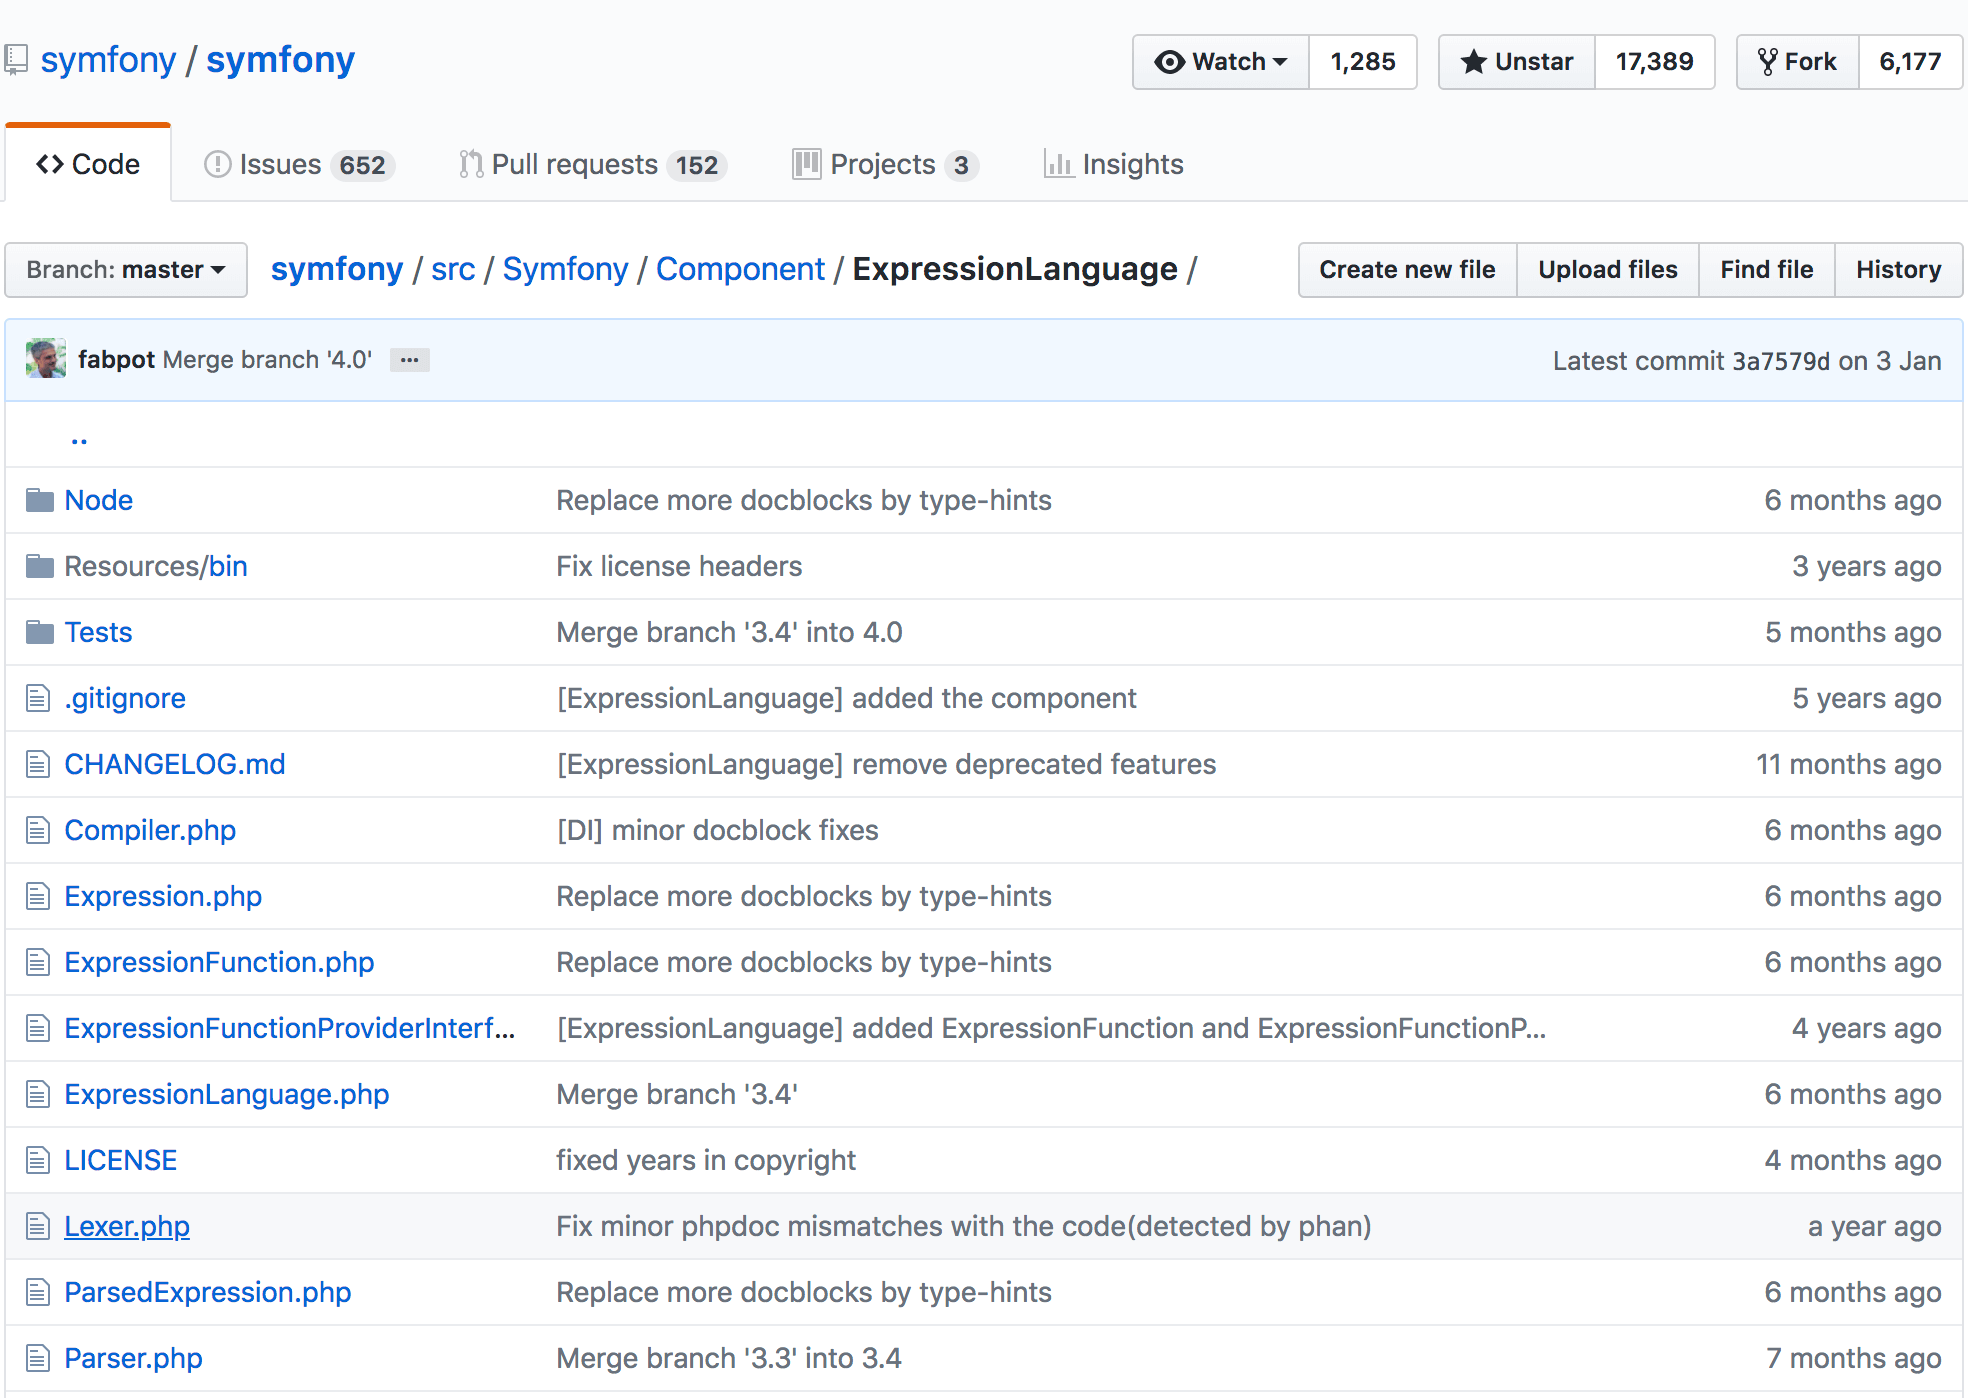Open the Insights tab
Screen dimensions: 1968x1398
point(1113,164)
